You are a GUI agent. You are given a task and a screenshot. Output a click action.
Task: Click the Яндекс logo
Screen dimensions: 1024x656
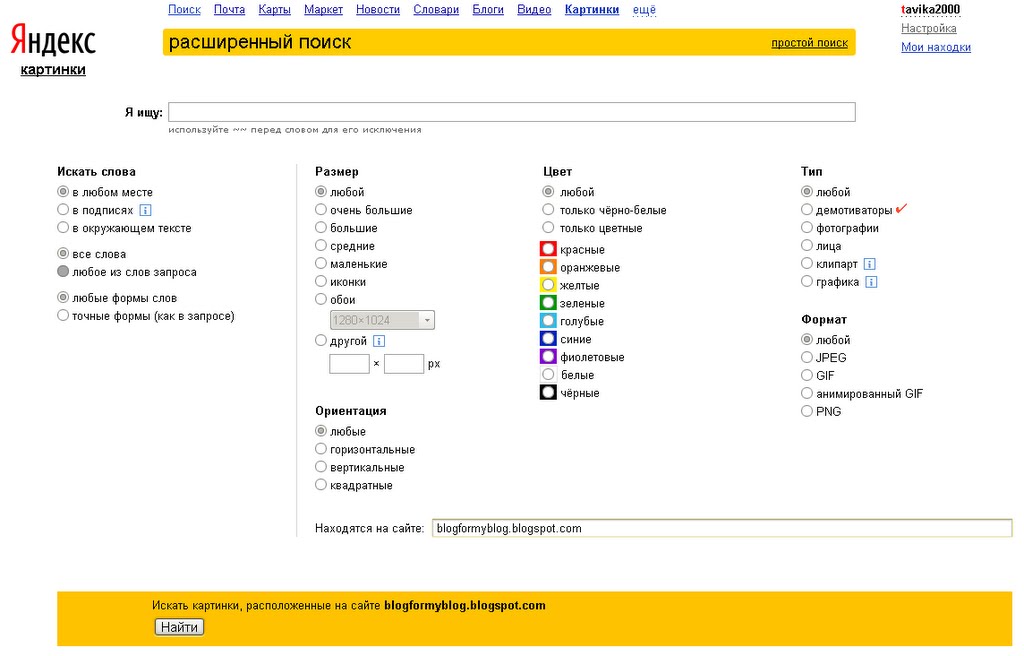pyautogui.click(x=54, y=41)
